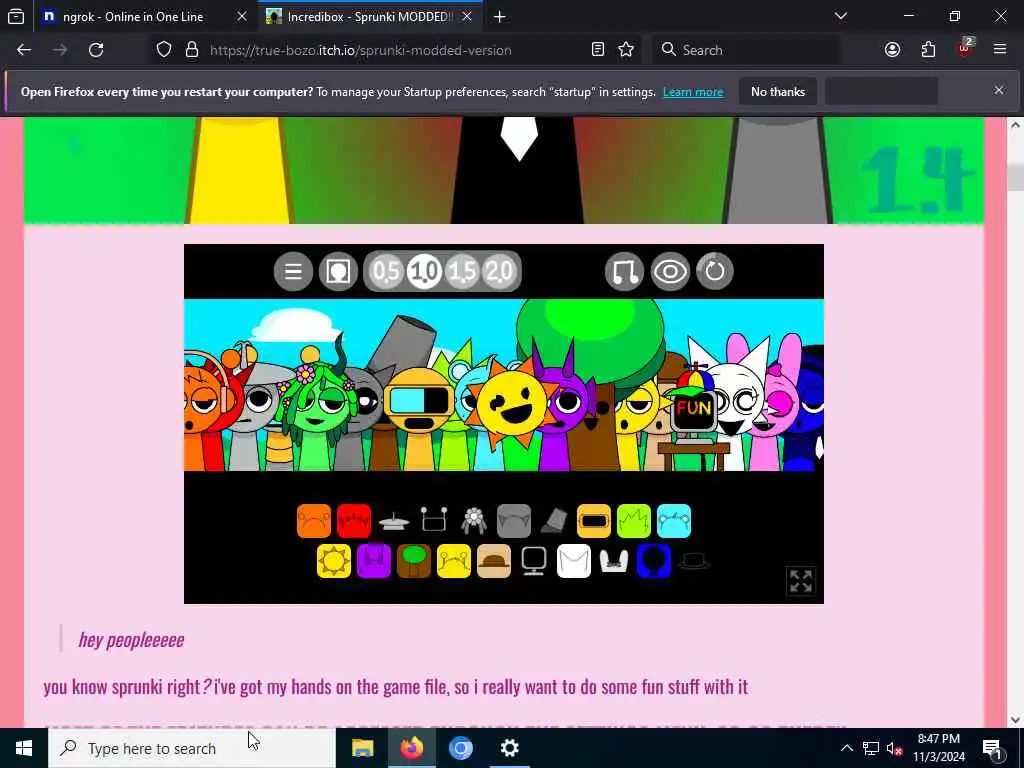Click the character portrait button in game bar

(x=338, y=271)
